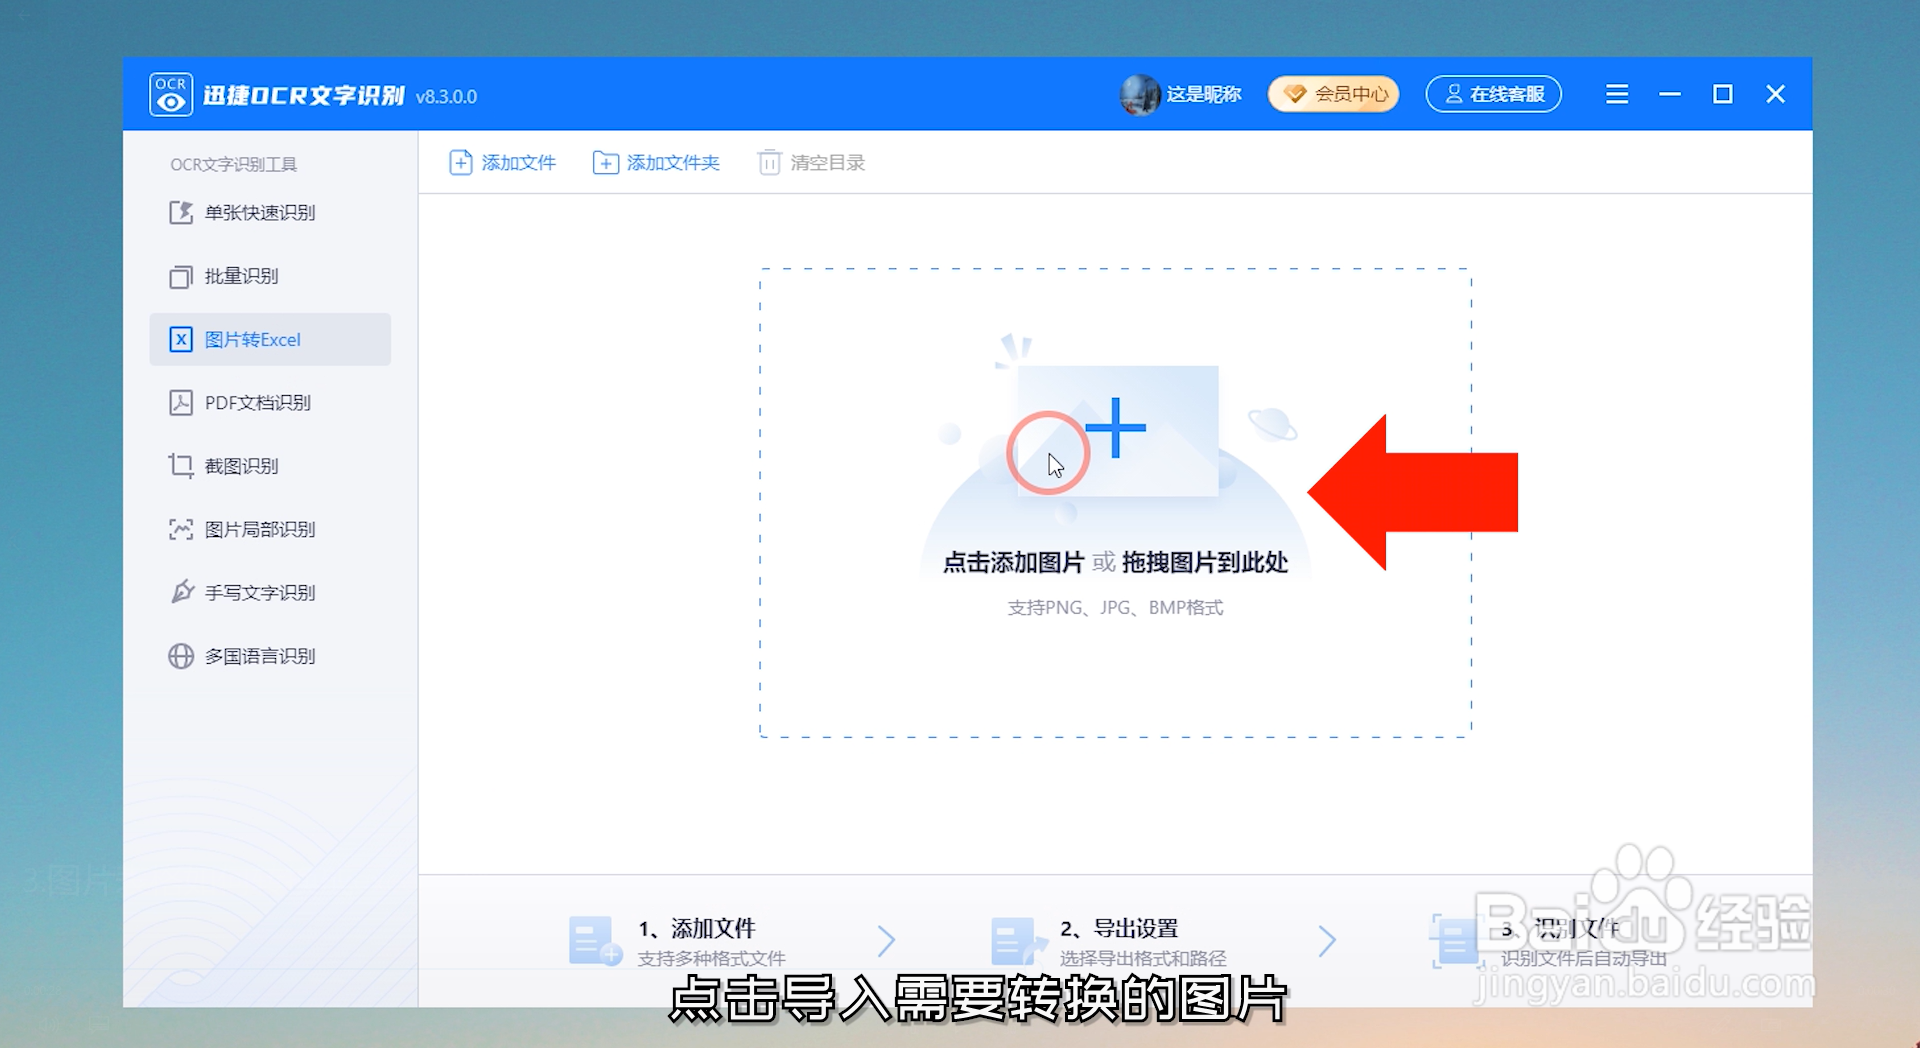The image size is (1920, 1048).
Task: Click step 2、导出设置 label
Action: coord(1119,928)
